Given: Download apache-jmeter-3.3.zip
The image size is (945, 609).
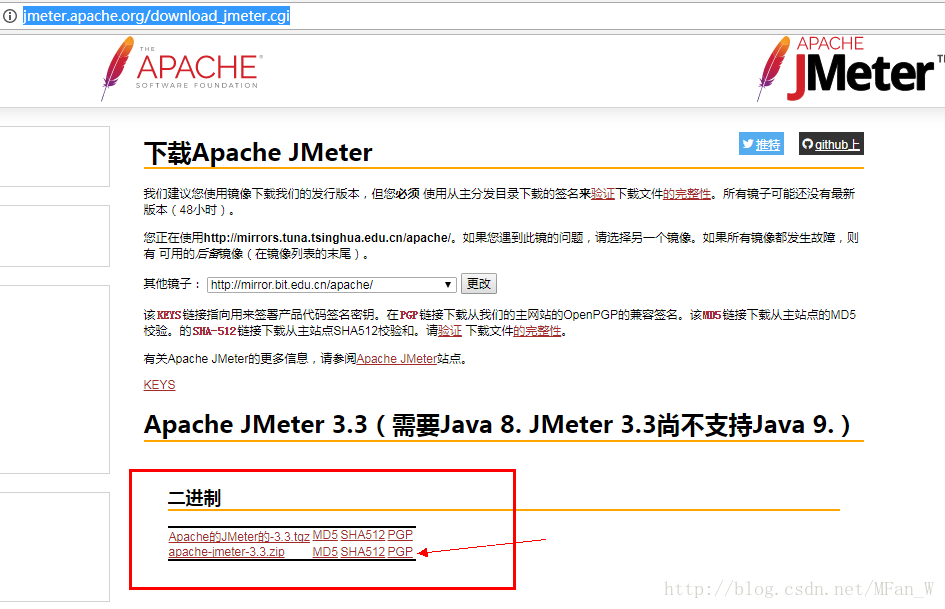Looking at the screenshot, I should (226, 552).
